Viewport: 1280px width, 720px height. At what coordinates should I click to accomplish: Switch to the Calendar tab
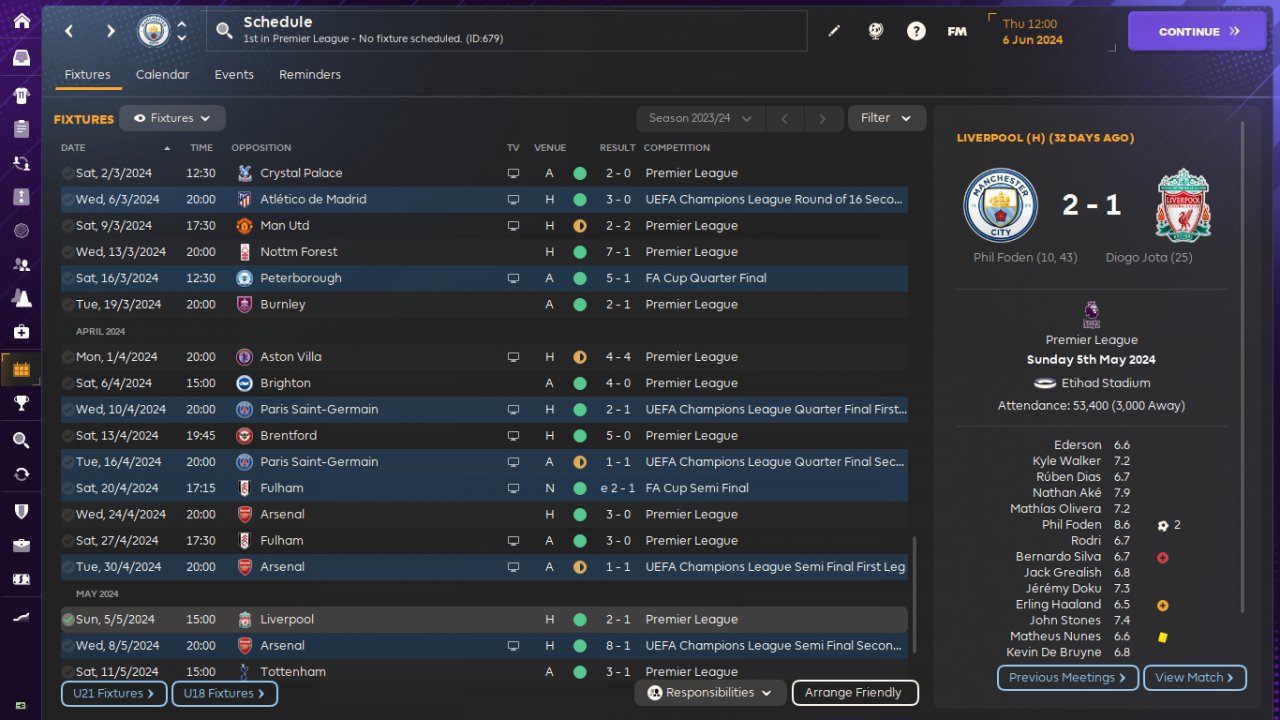click(x=162, y=75)
